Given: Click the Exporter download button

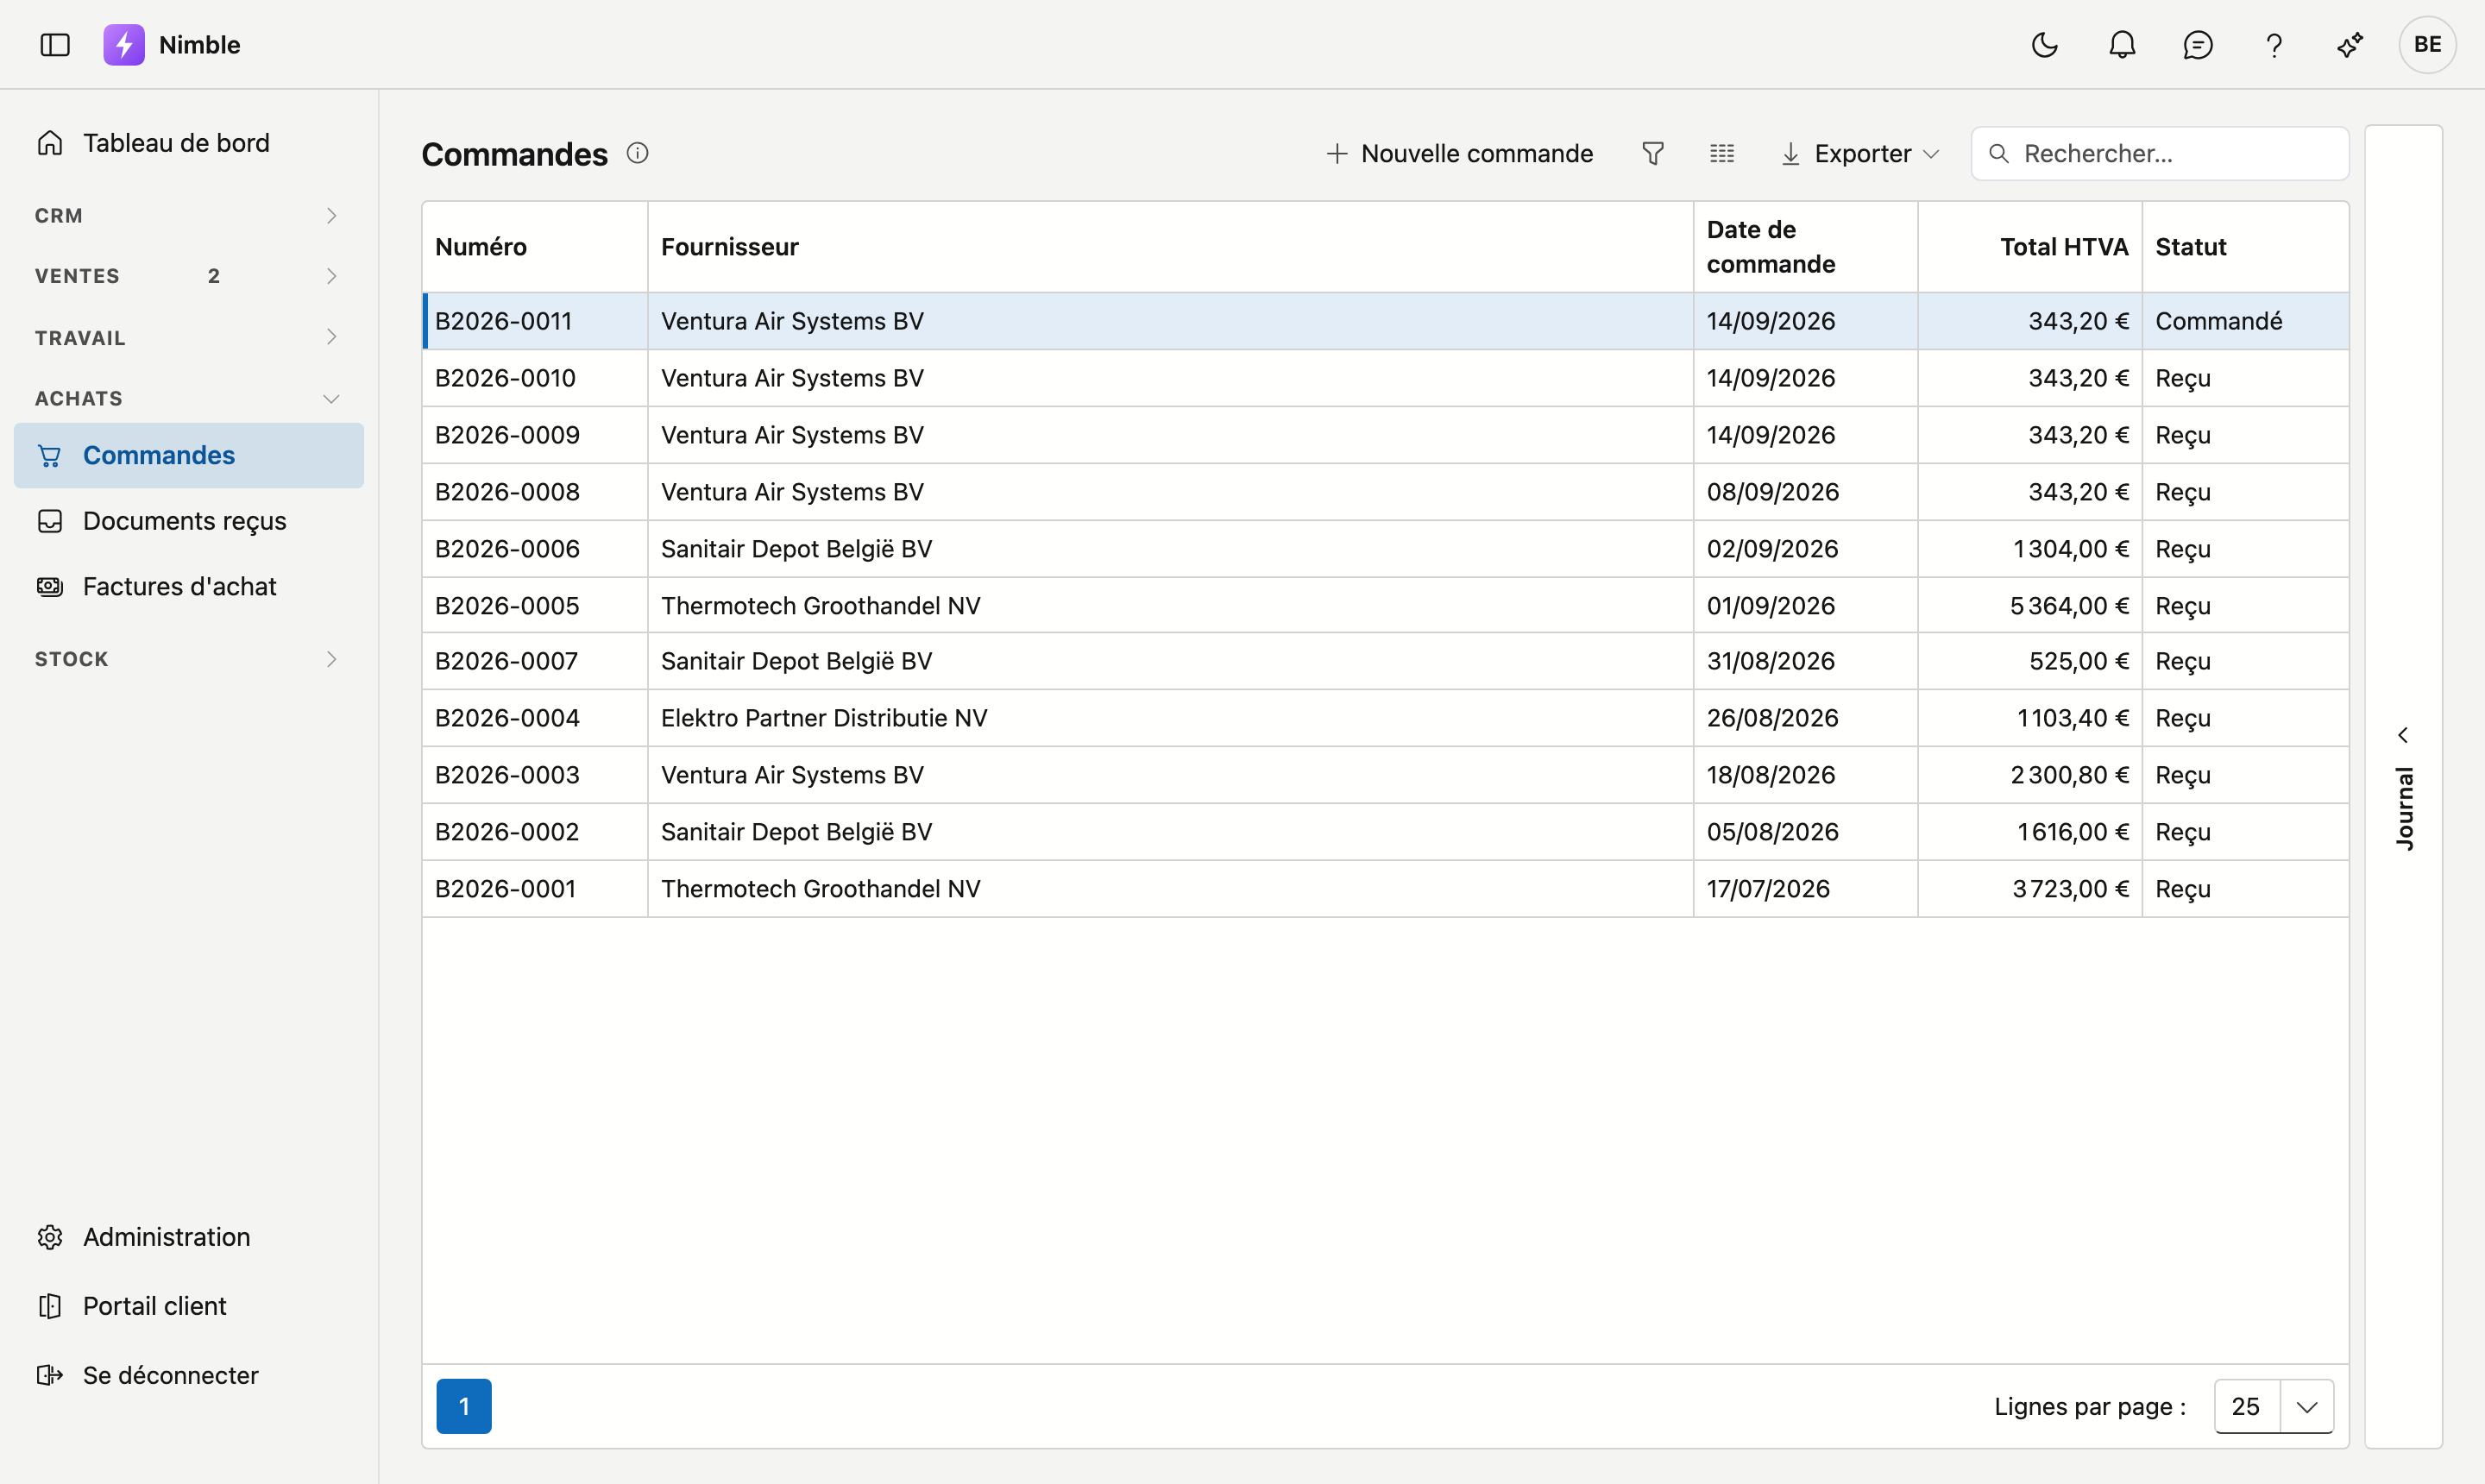Looking at the screenshot, I should pyautogui.click(x=1860, y=153).
